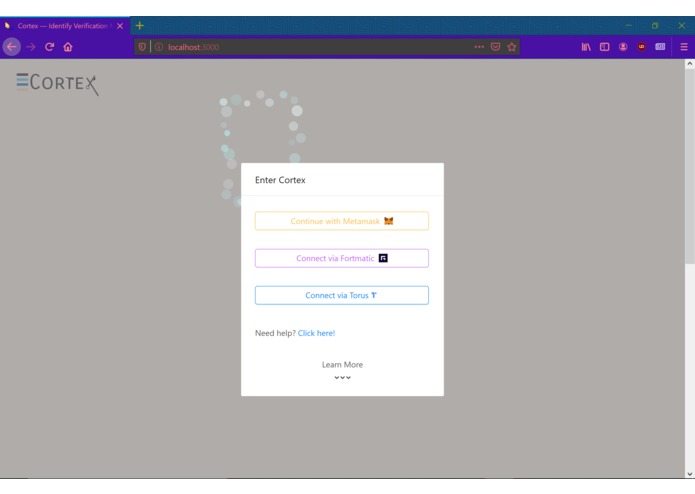Open the 'Click here!' help link

coord(316,333)
